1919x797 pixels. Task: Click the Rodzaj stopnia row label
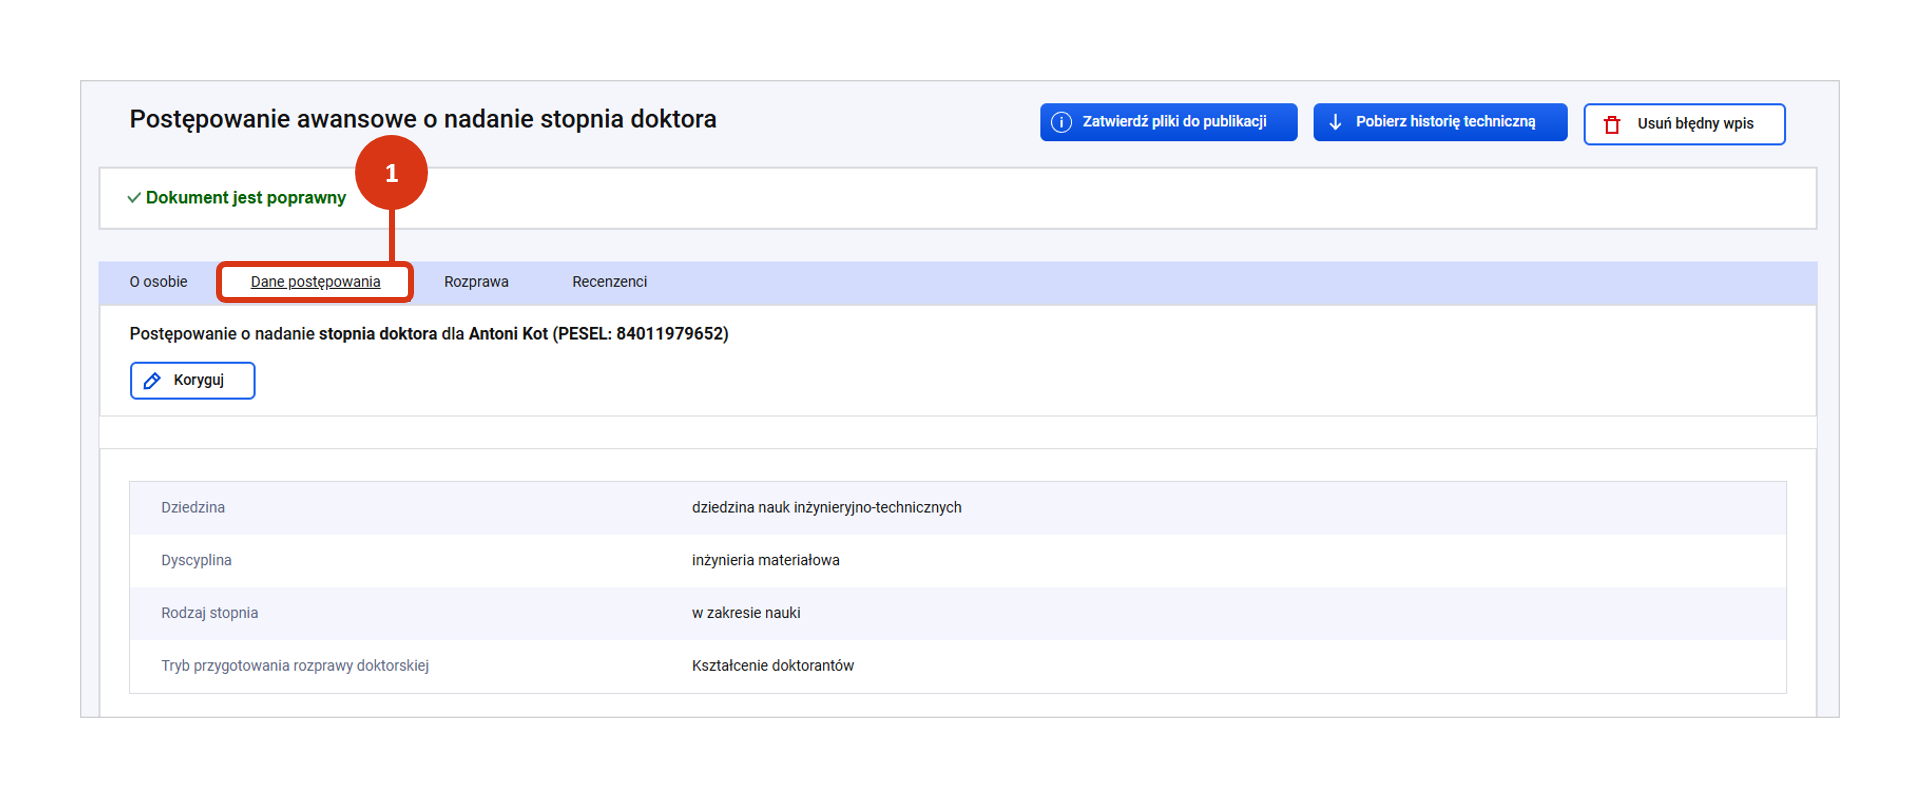209,613
